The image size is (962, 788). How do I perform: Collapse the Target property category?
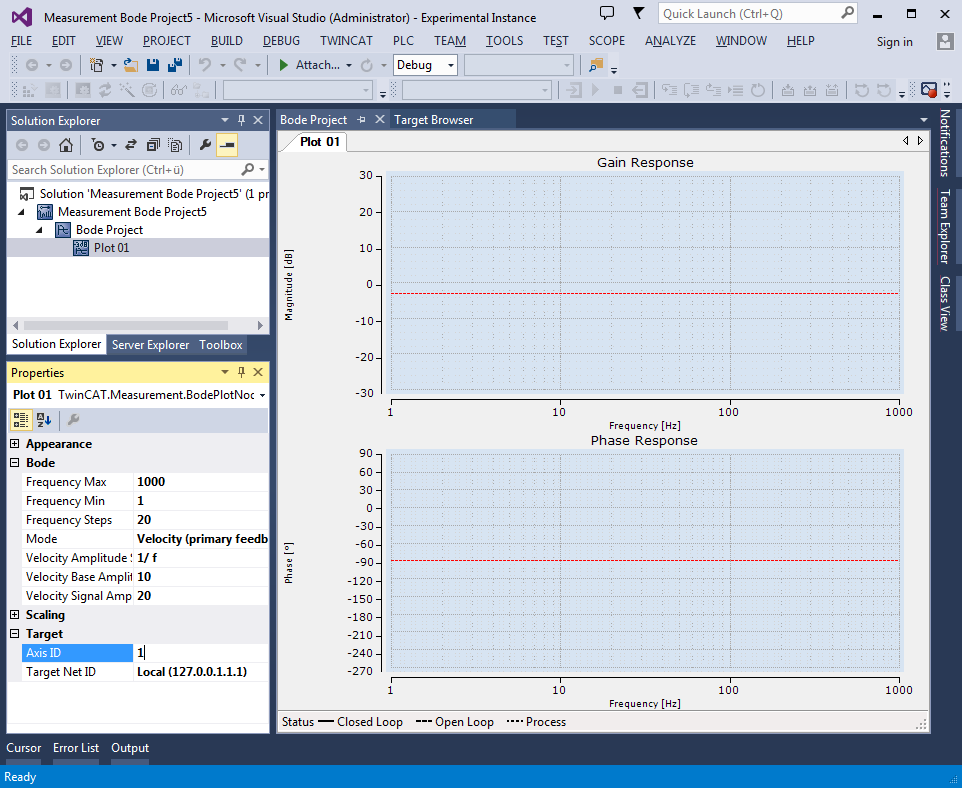click(x=15, y=633)
